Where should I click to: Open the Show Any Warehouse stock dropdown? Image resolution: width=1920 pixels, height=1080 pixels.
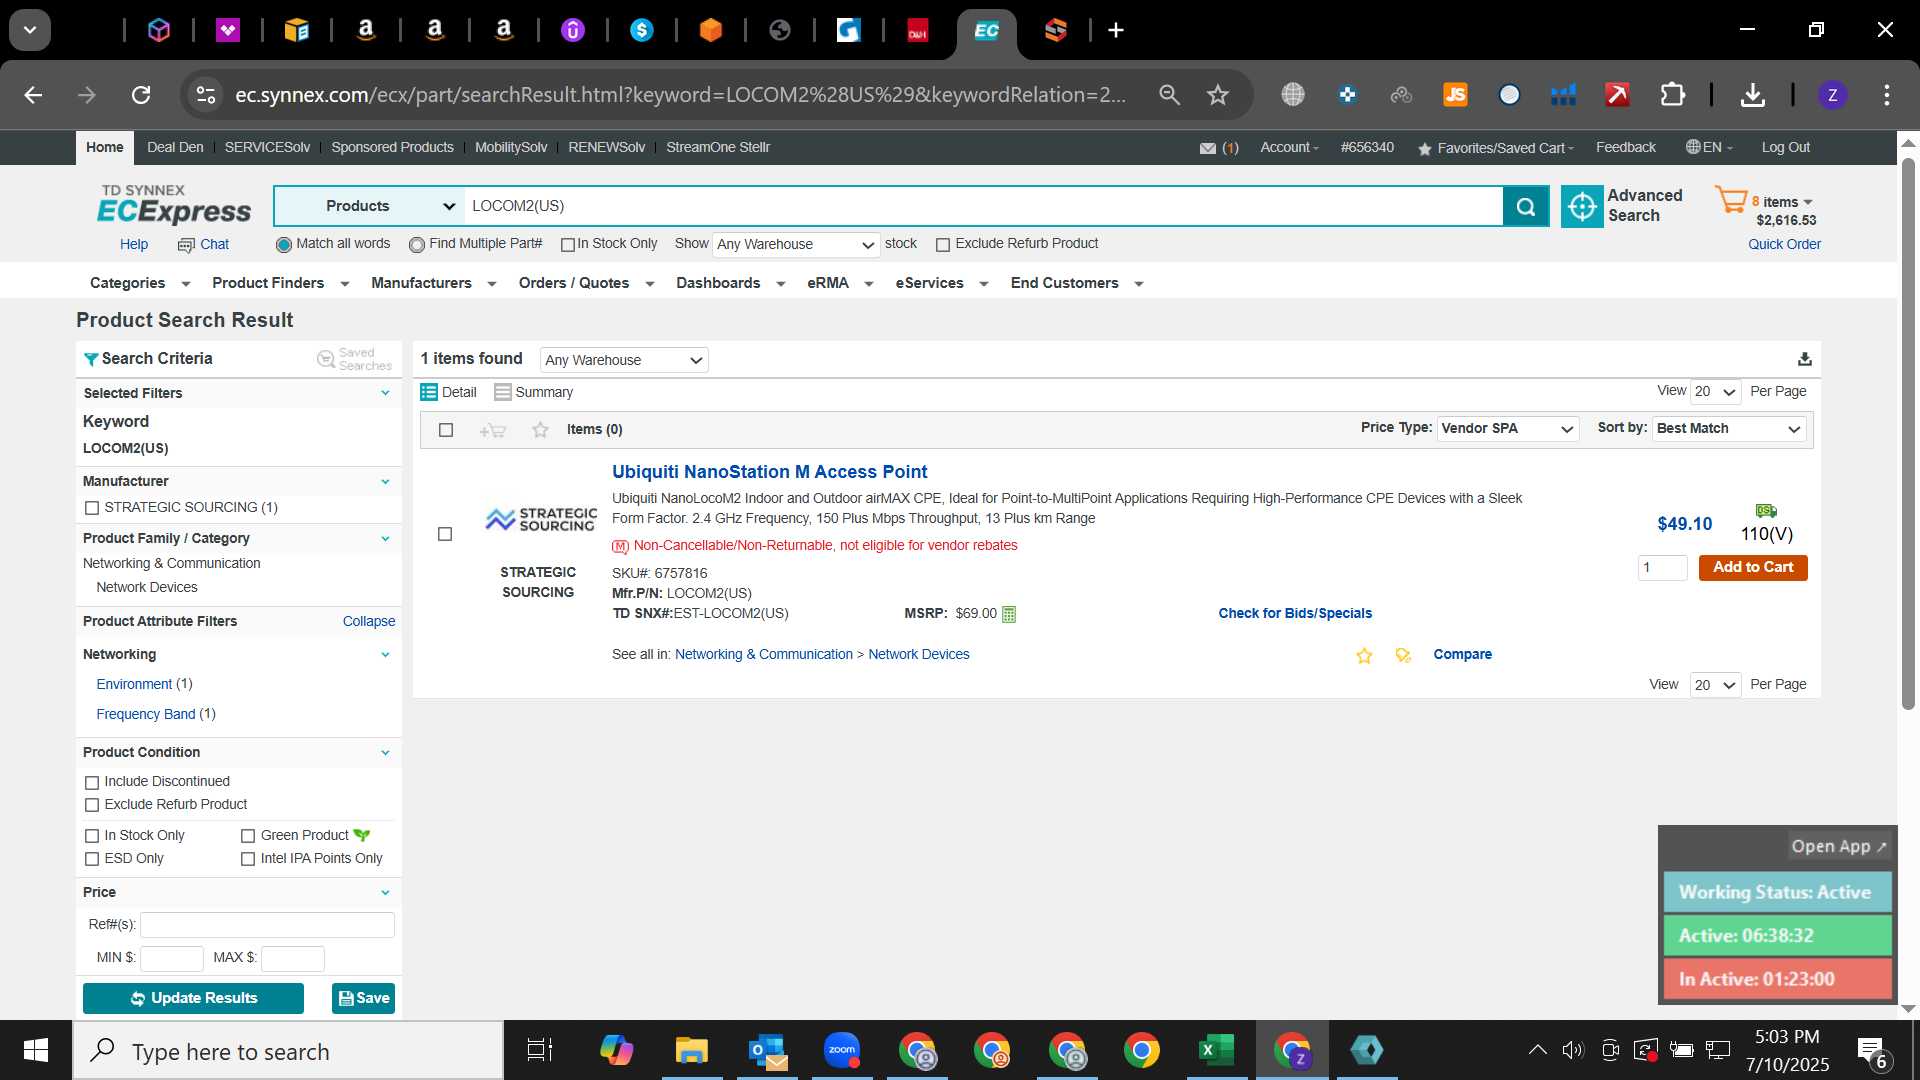click(796, 245)
